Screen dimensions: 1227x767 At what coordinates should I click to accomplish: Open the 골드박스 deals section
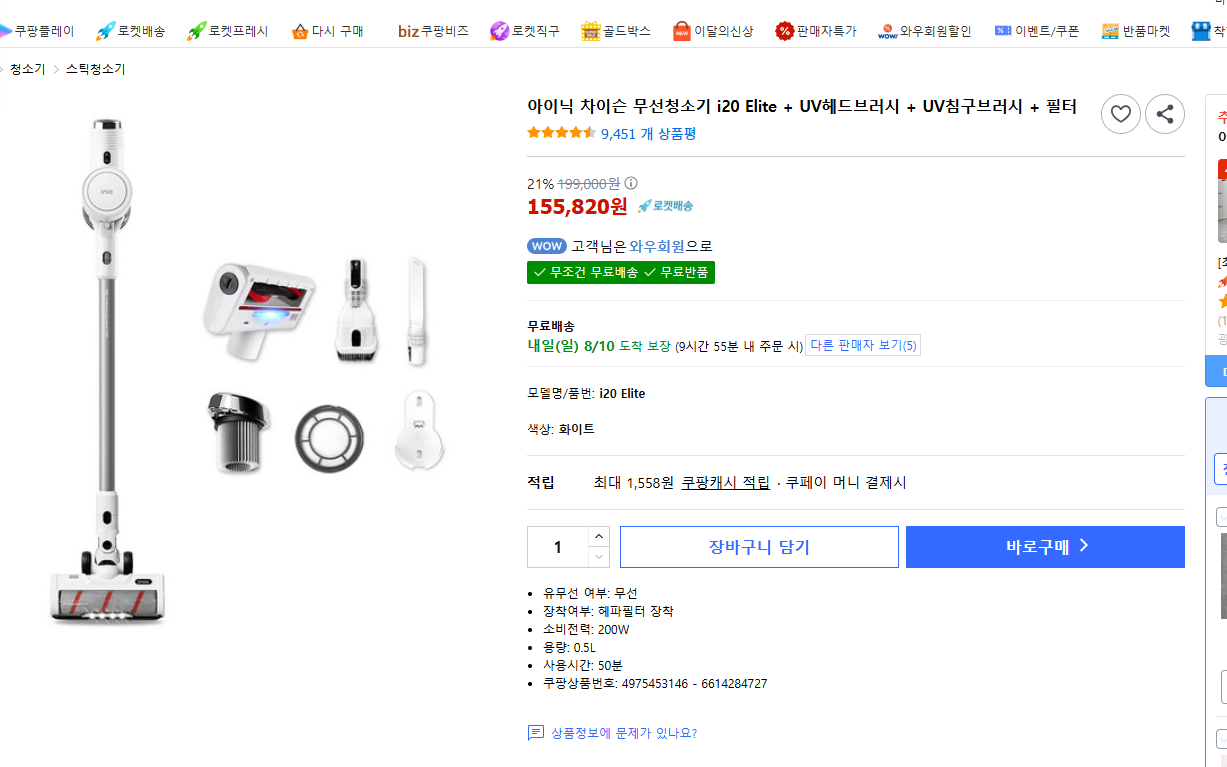point(621,30)
